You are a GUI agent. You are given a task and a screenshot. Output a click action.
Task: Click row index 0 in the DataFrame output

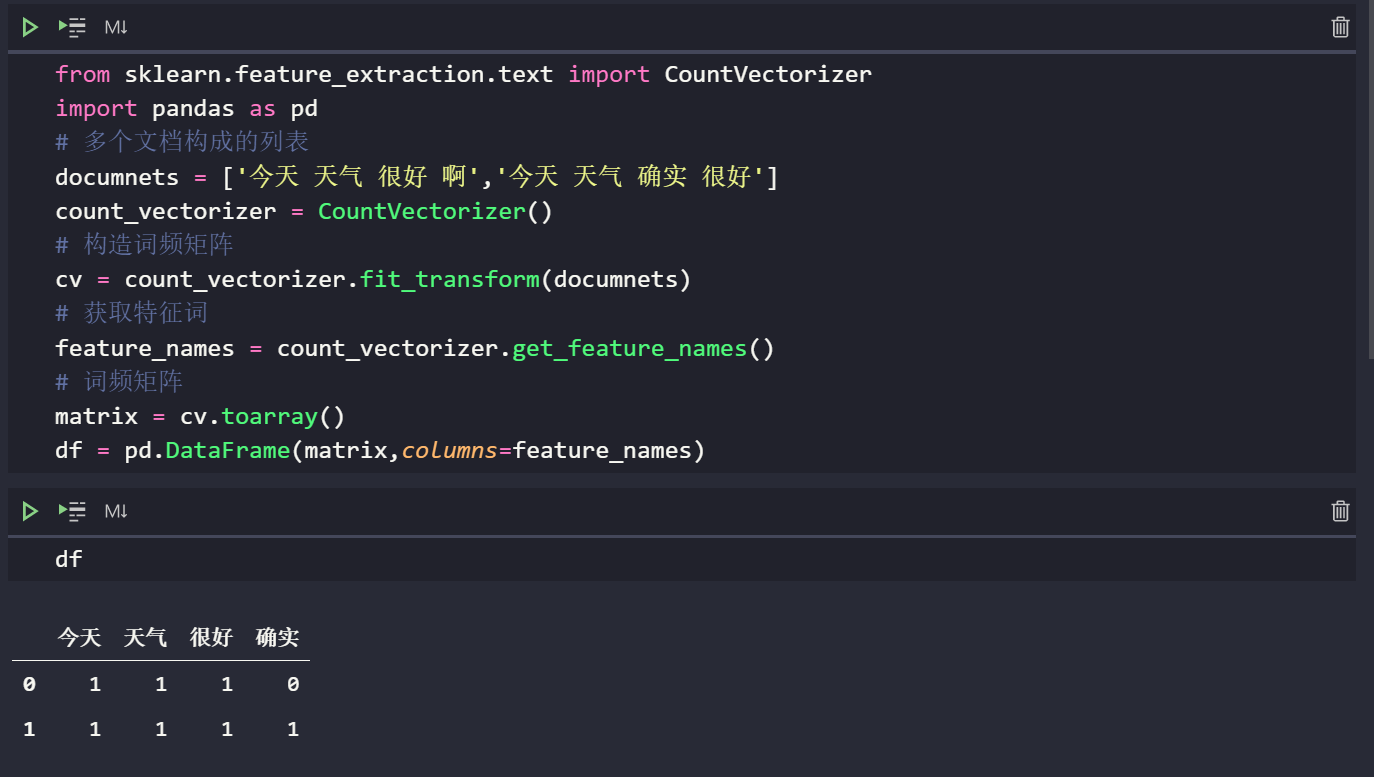coord(28,684)
